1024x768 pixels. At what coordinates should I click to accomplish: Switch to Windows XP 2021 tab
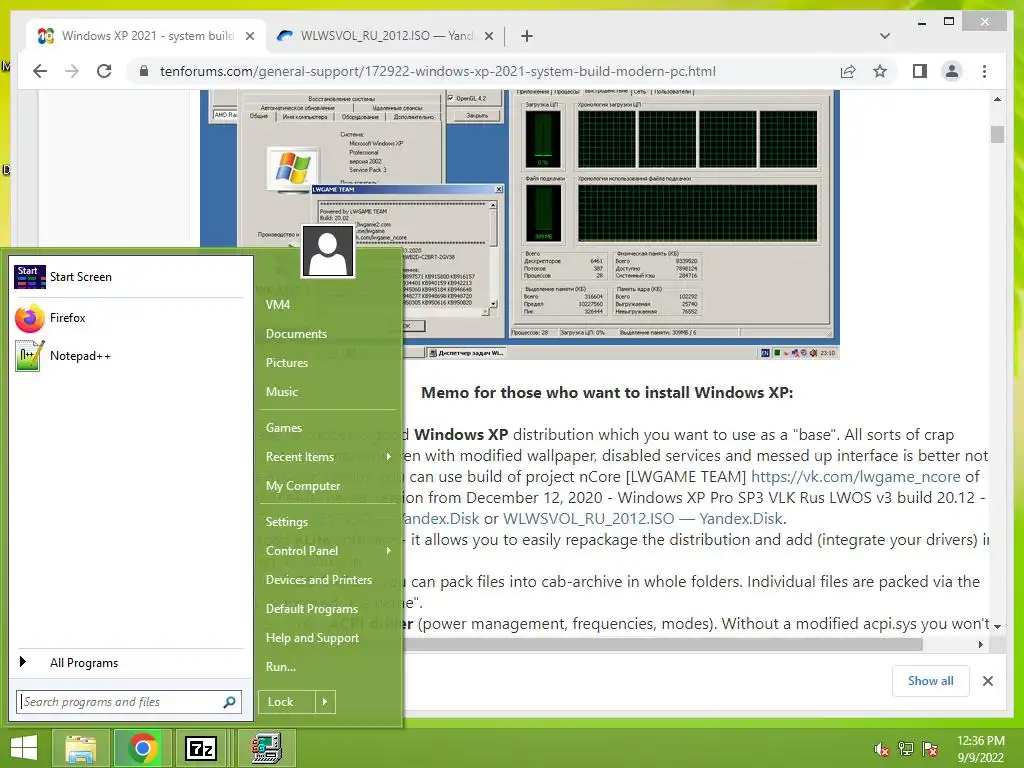click(147, 36)
